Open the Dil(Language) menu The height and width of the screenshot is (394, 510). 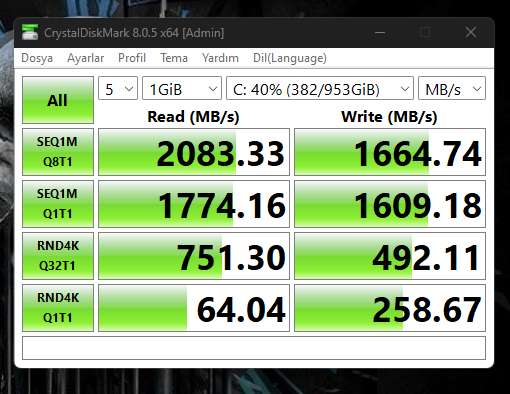point(290,58)
